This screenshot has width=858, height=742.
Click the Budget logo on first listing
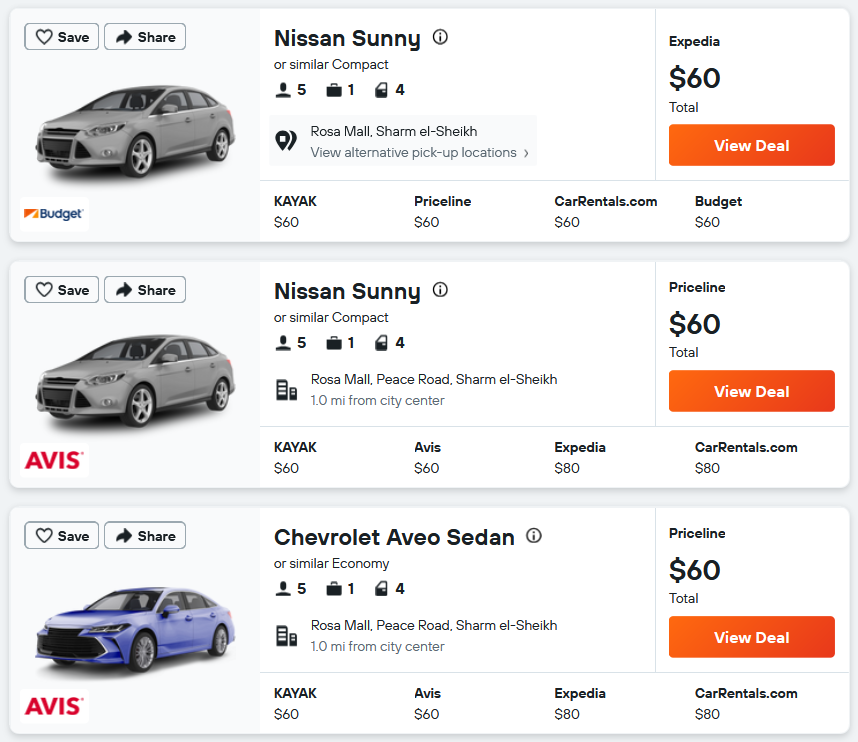[x=54, y=214]
